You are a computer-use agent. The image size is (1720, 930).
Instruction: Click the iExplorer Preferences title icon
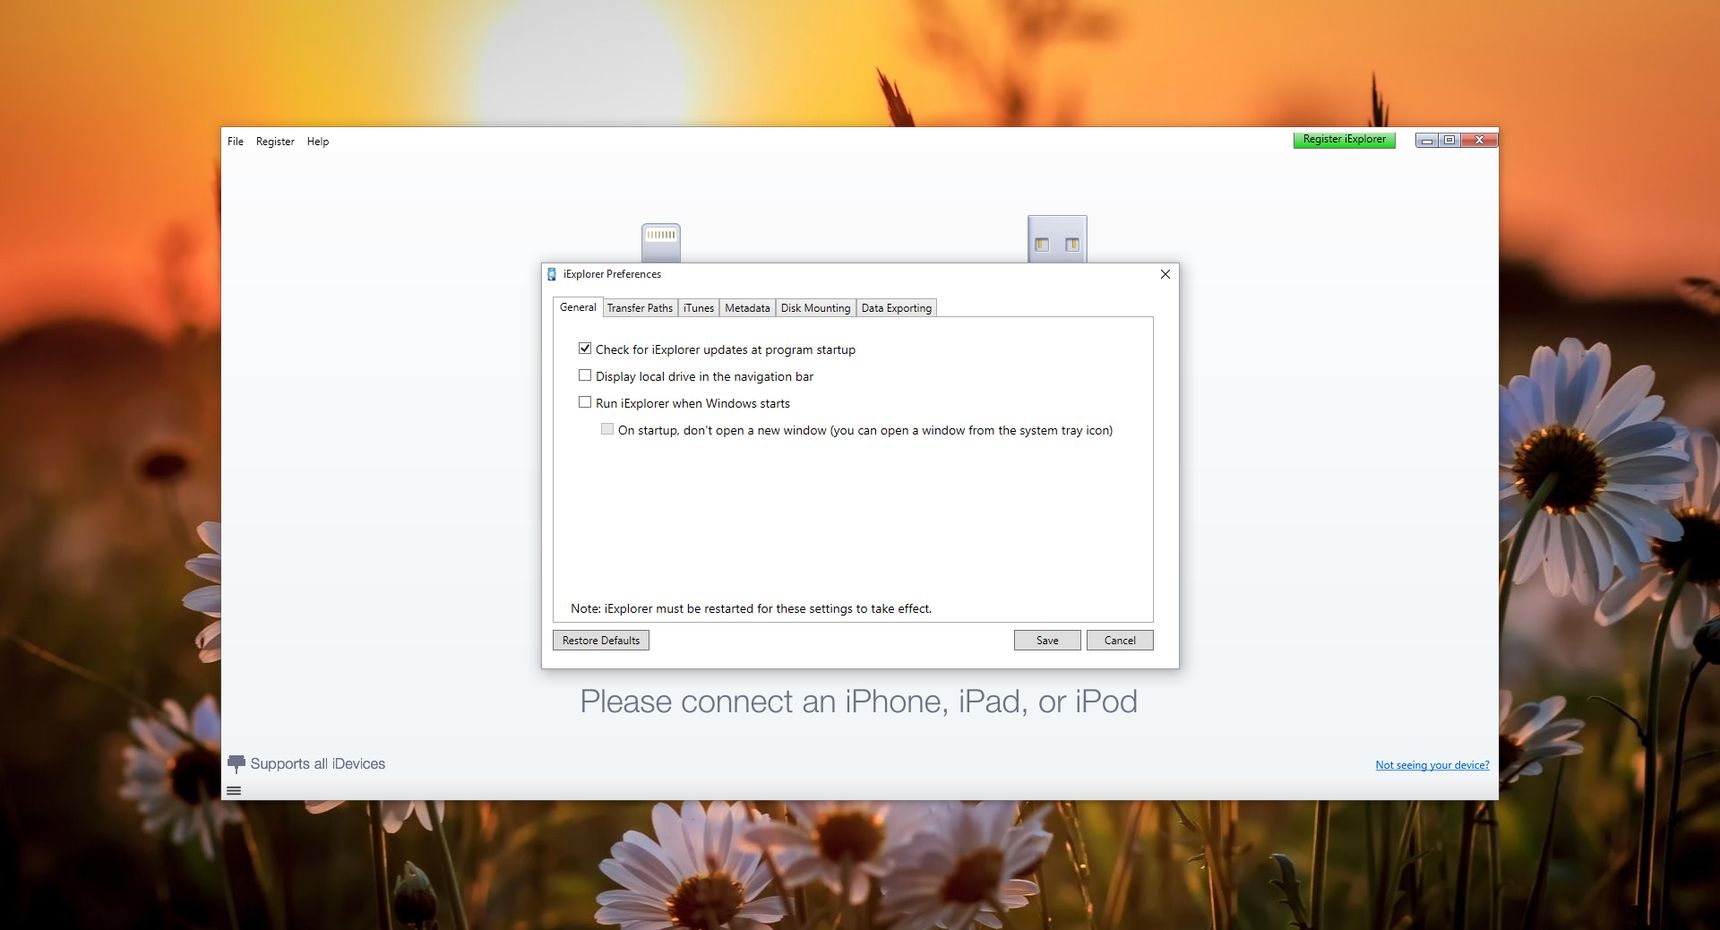[x=552, y=274]
